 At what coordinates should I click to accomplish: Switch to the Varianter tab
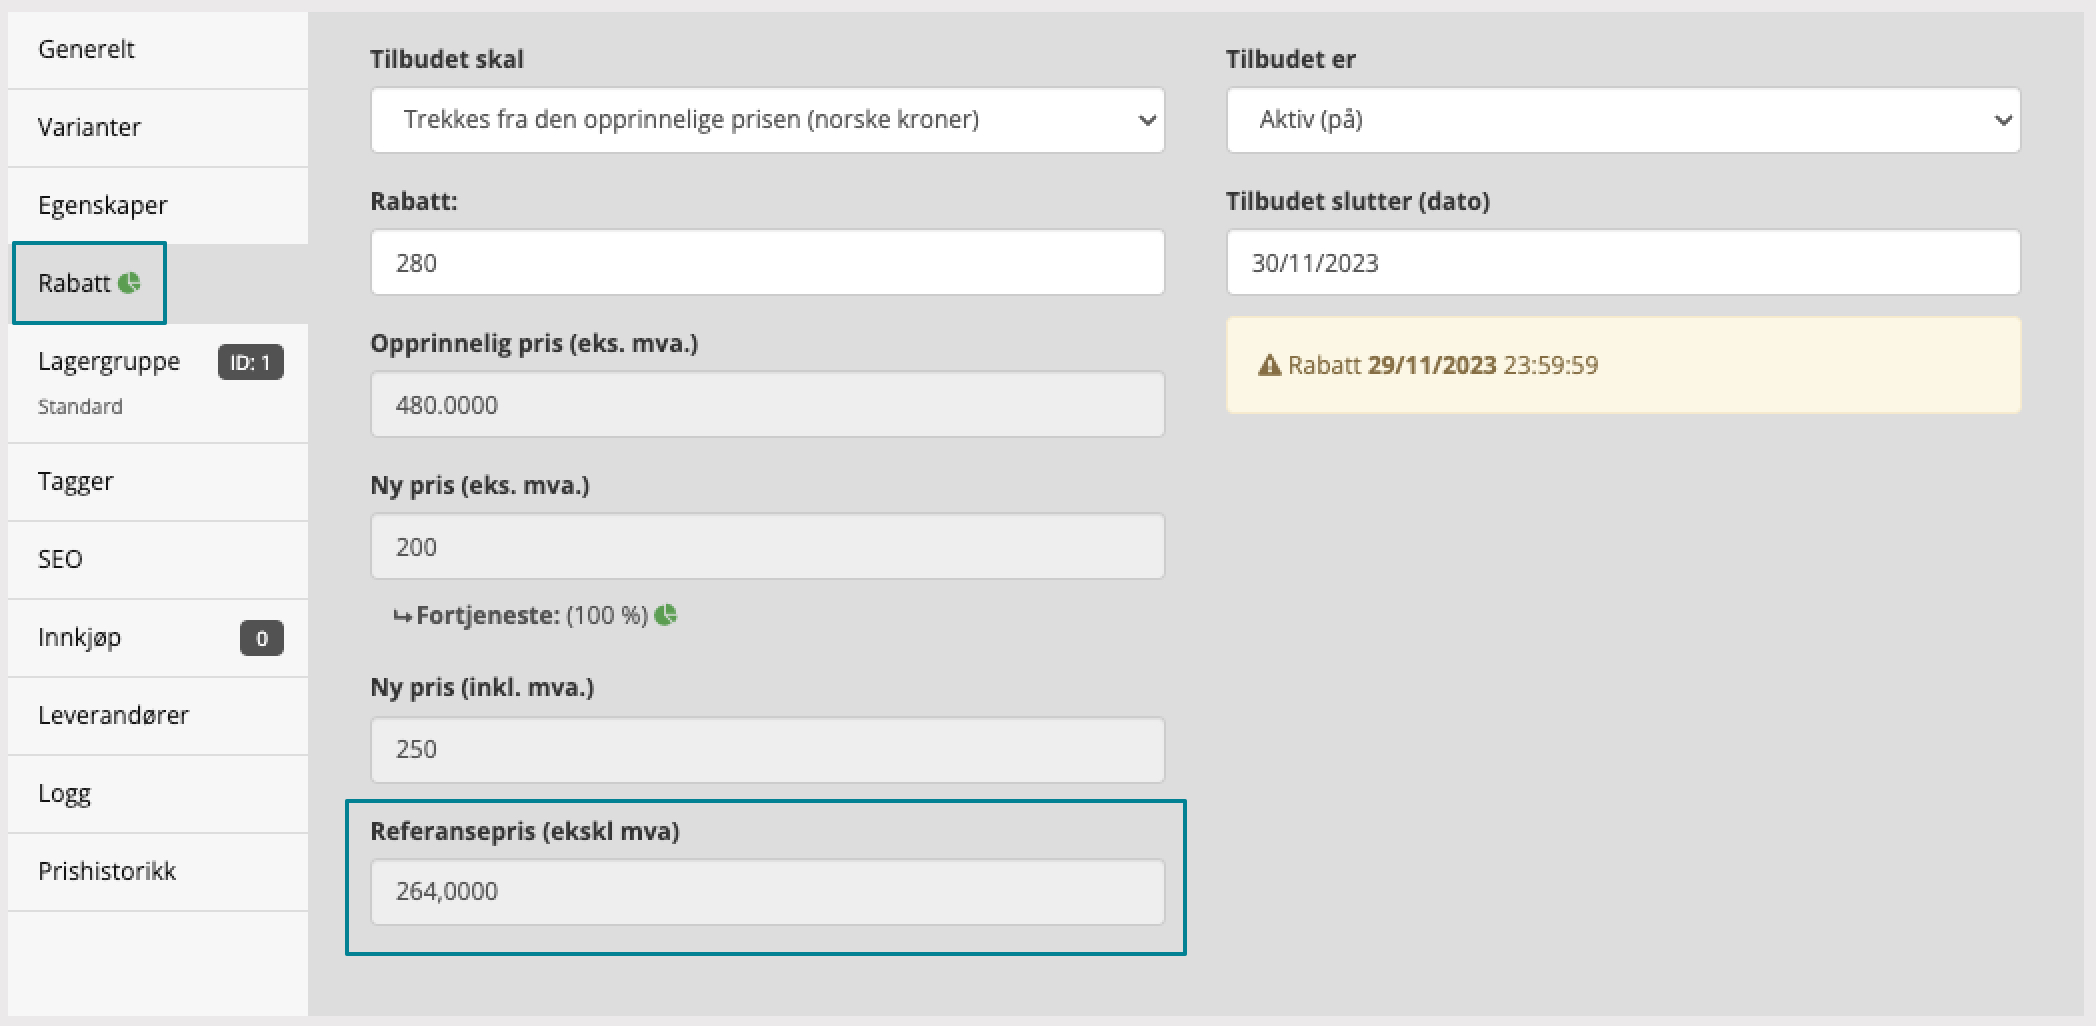pos(90,127)
